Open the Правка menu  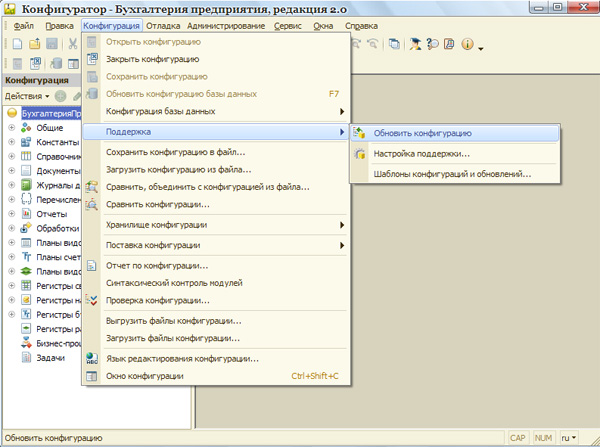click(x=59, y=26)
